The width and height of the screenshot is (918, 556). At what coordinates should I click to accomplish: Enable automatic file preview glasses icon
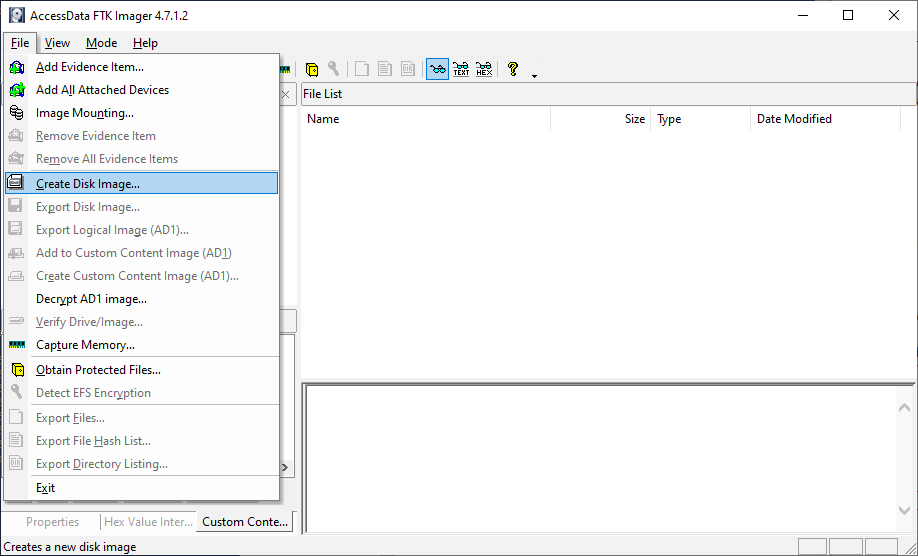click(437, 69)
